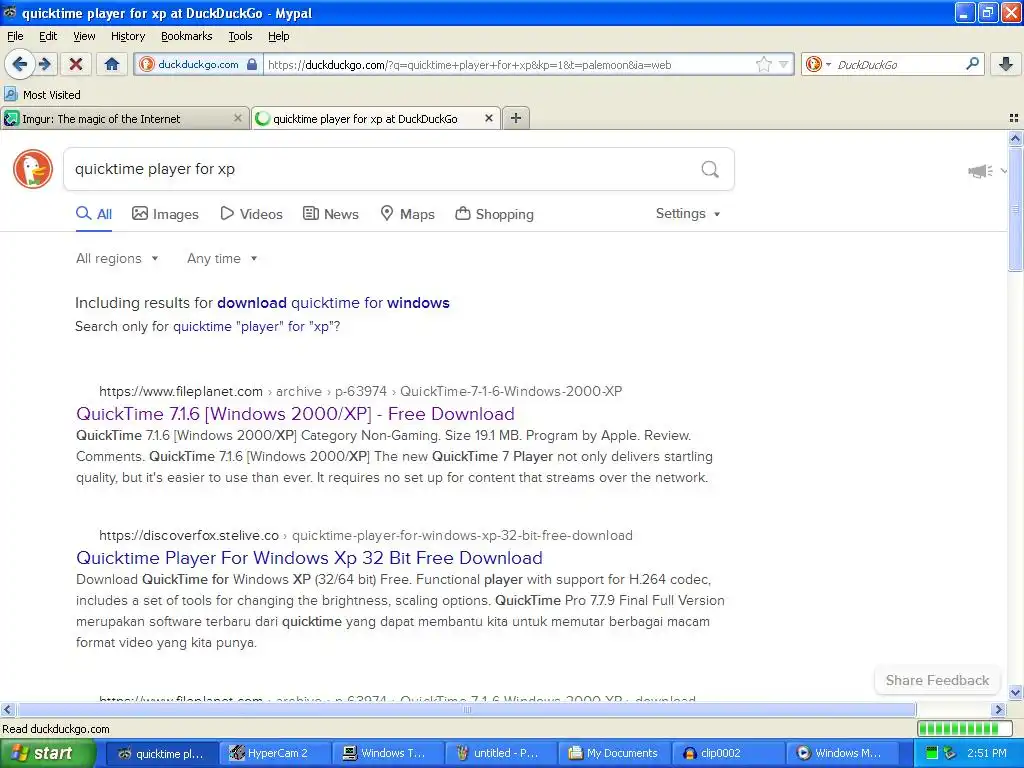Open My Documents from taskbar
This screenshot has width=1024, height=768.
(614, 754)
